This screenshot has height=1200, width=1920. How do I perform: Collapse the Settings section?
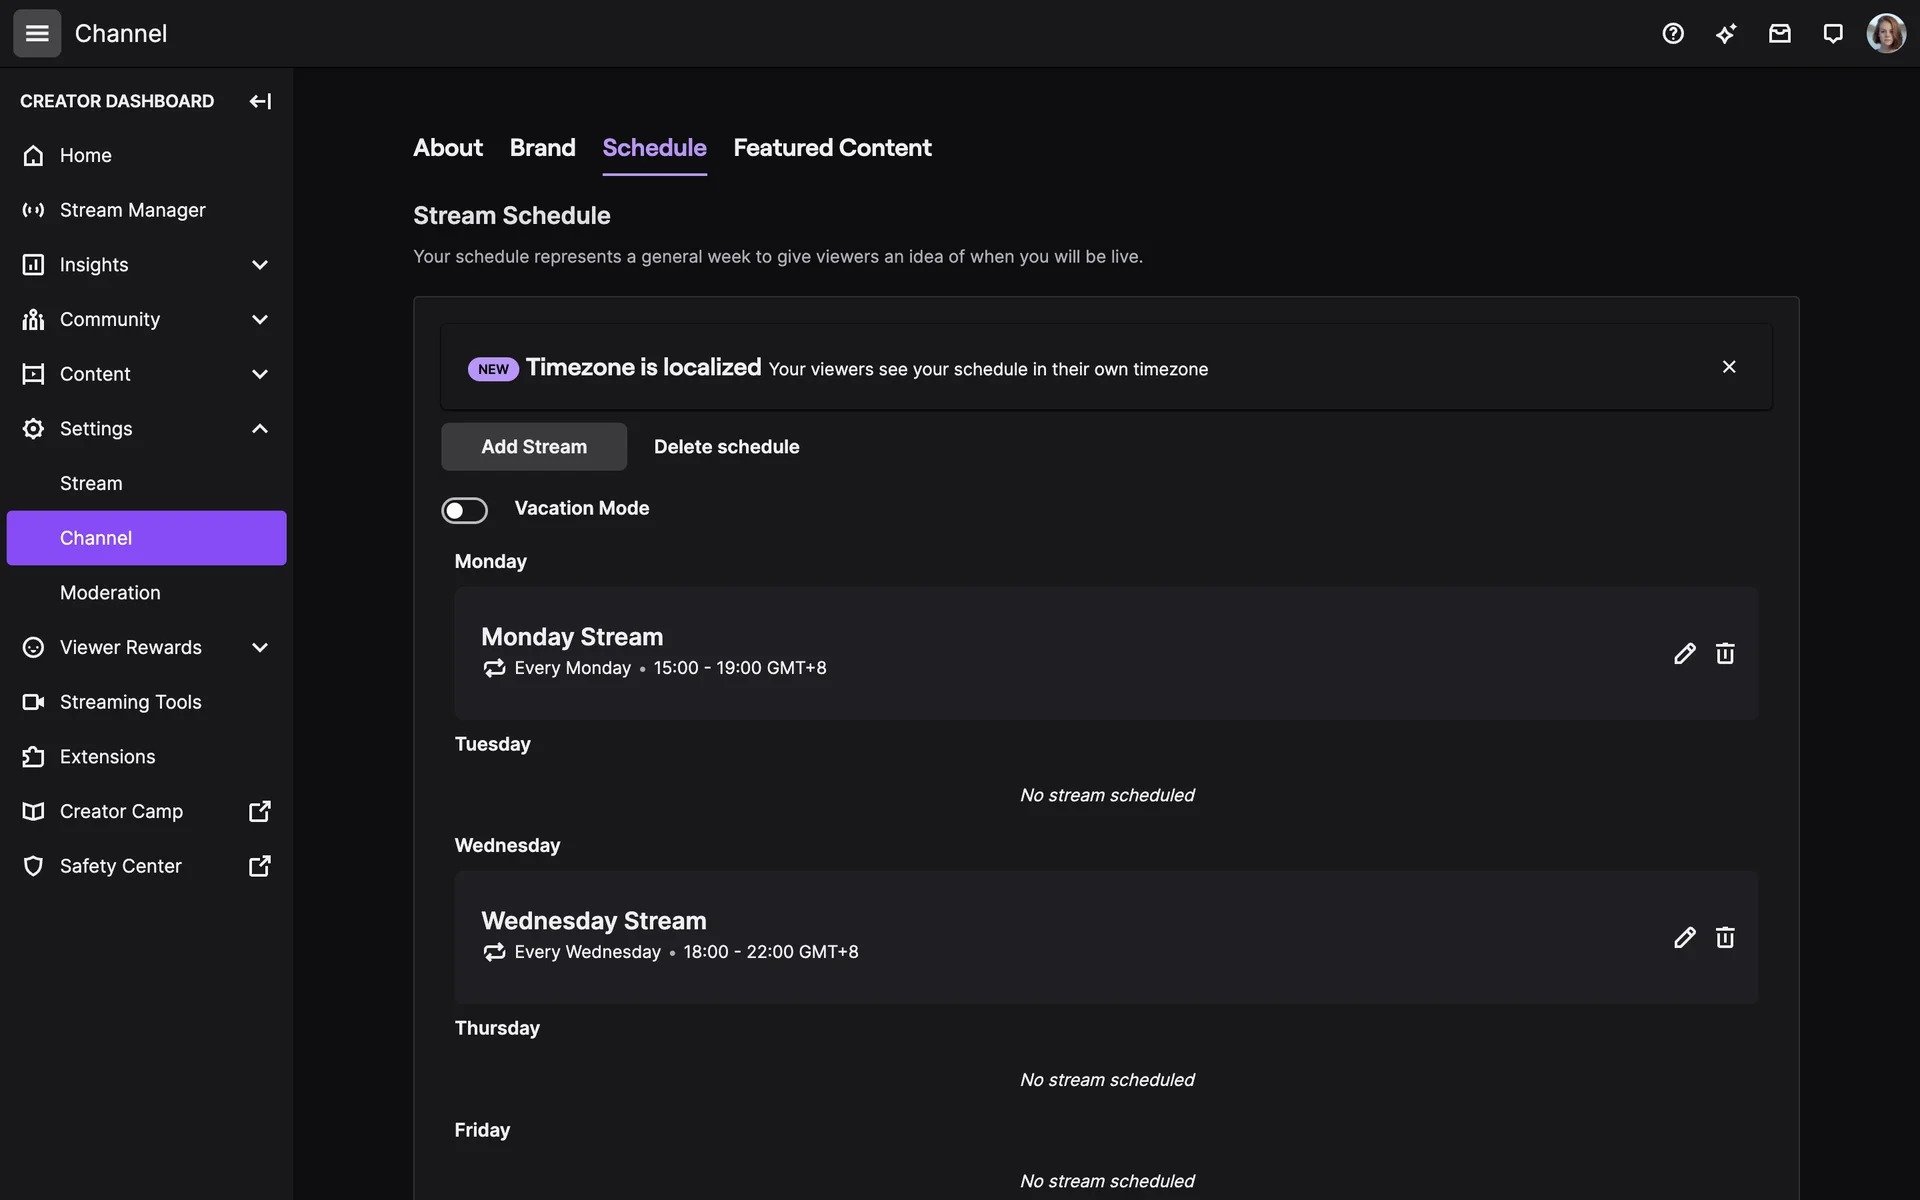pos(259,429)
